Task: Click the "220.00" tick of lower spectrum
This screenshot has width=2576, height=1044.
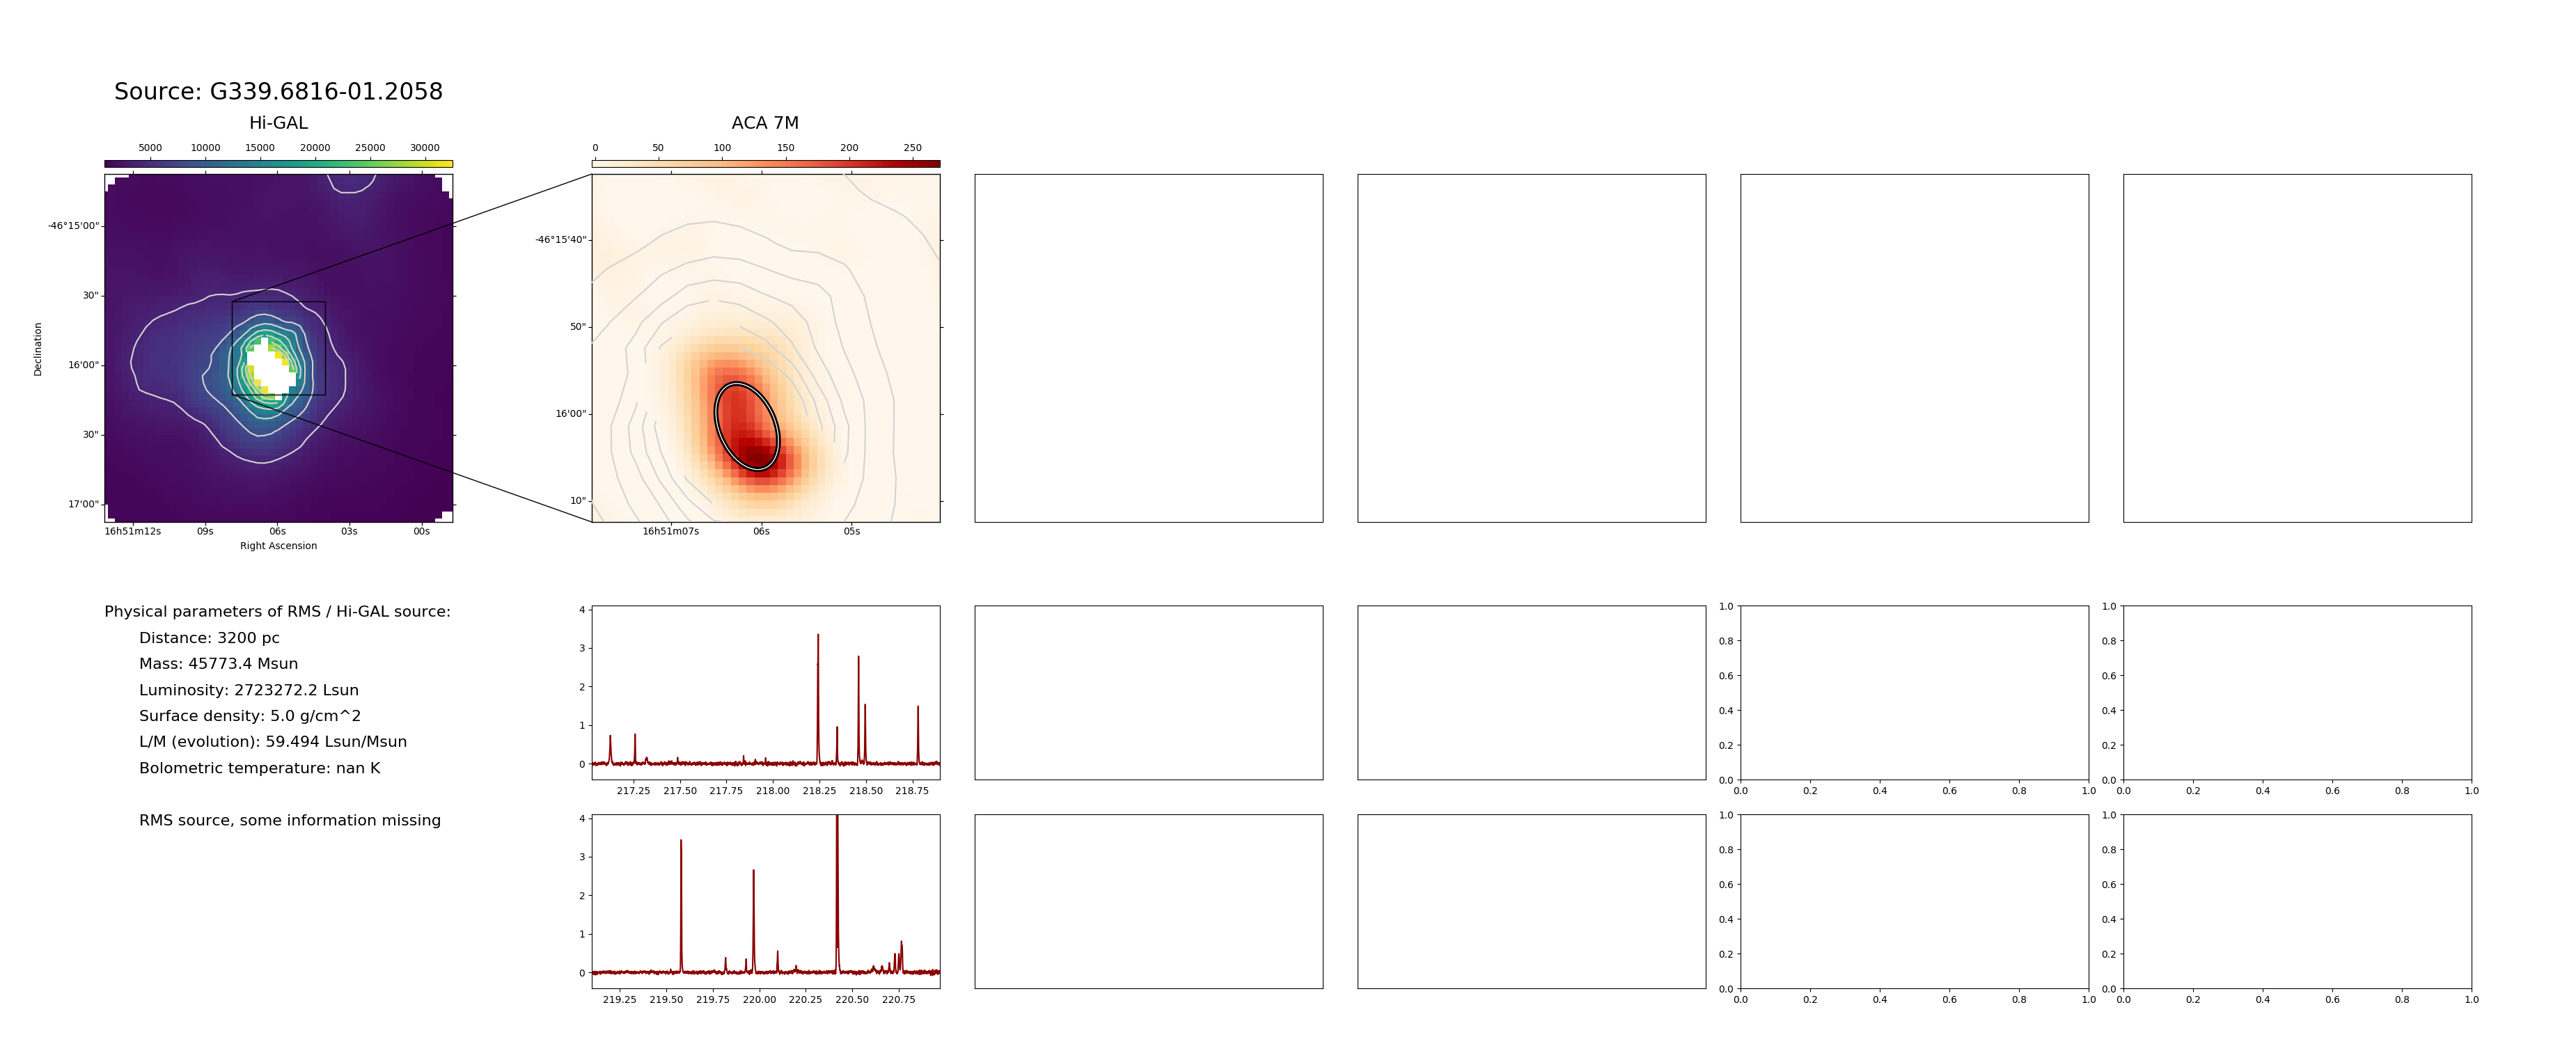Action: tap(759, 1000)
